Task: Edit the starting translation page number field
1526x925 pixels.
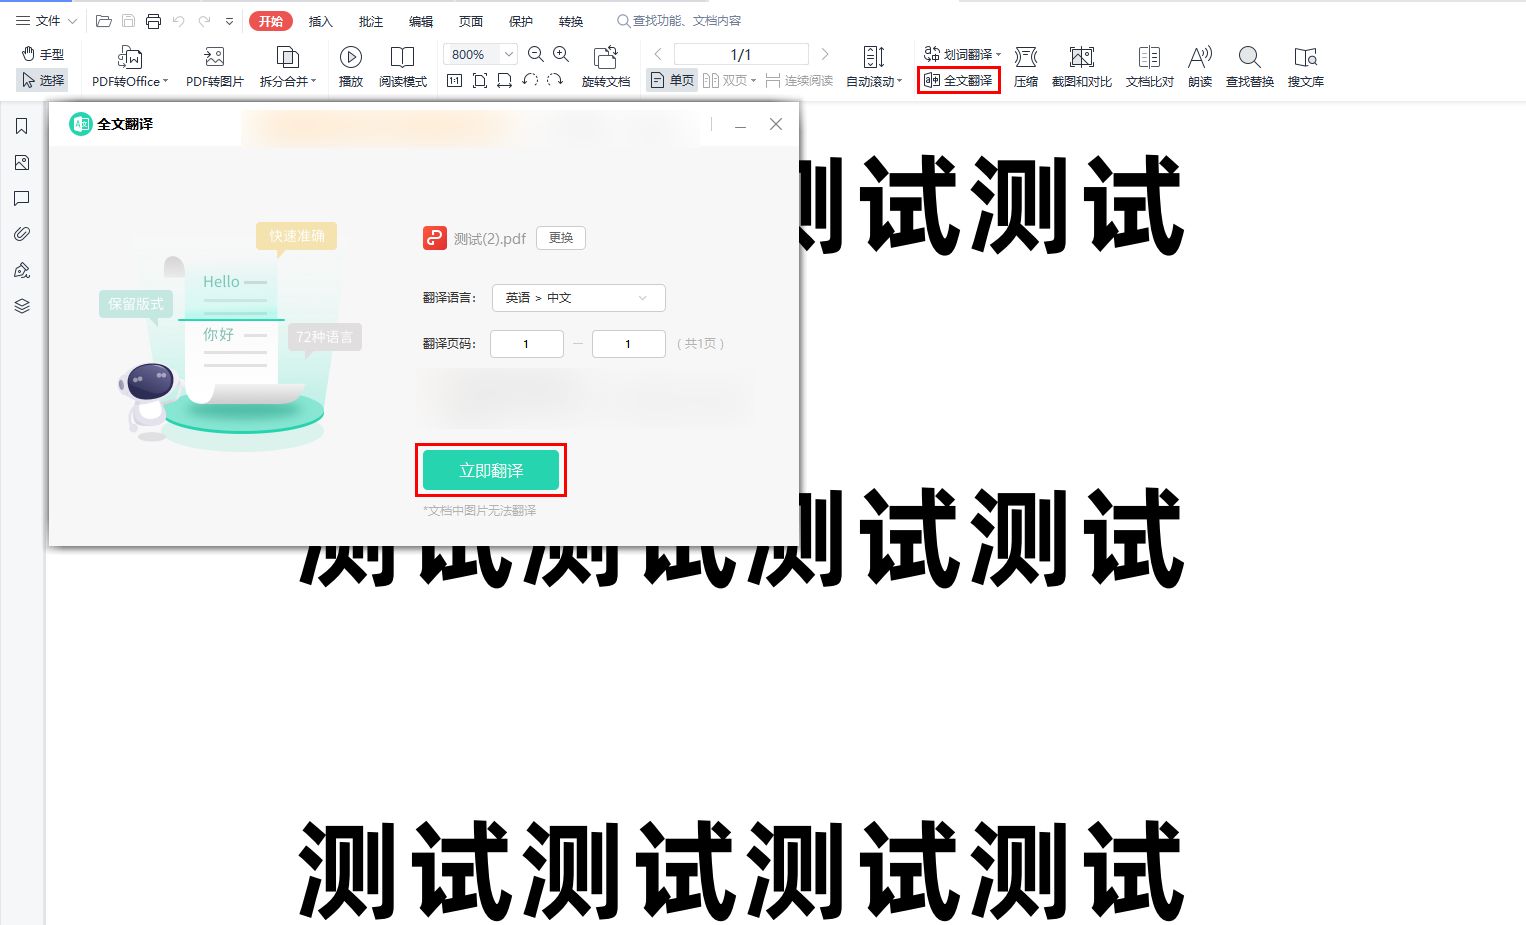Action: pyautogui.click(x=526, y=343)
